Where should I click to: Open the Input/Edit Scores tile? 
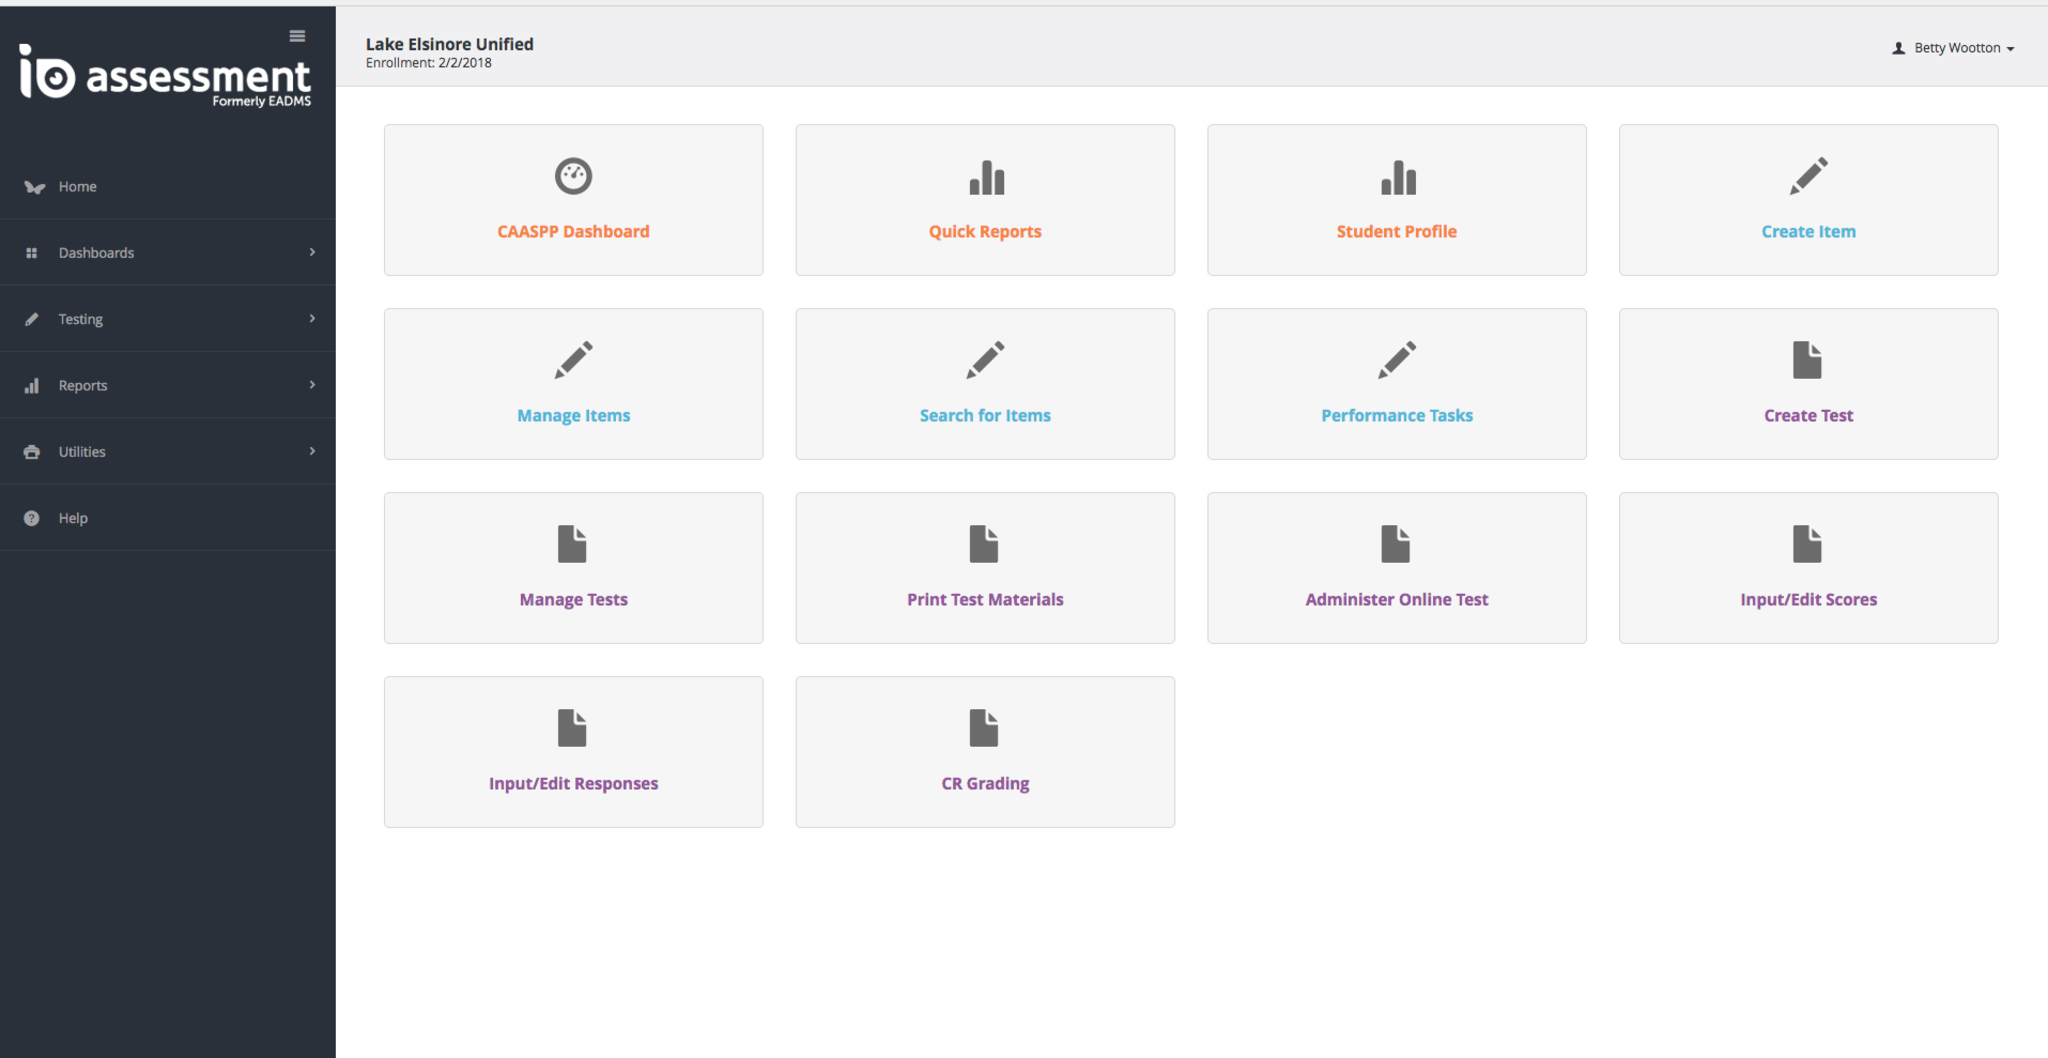[x=1808, y=568]
